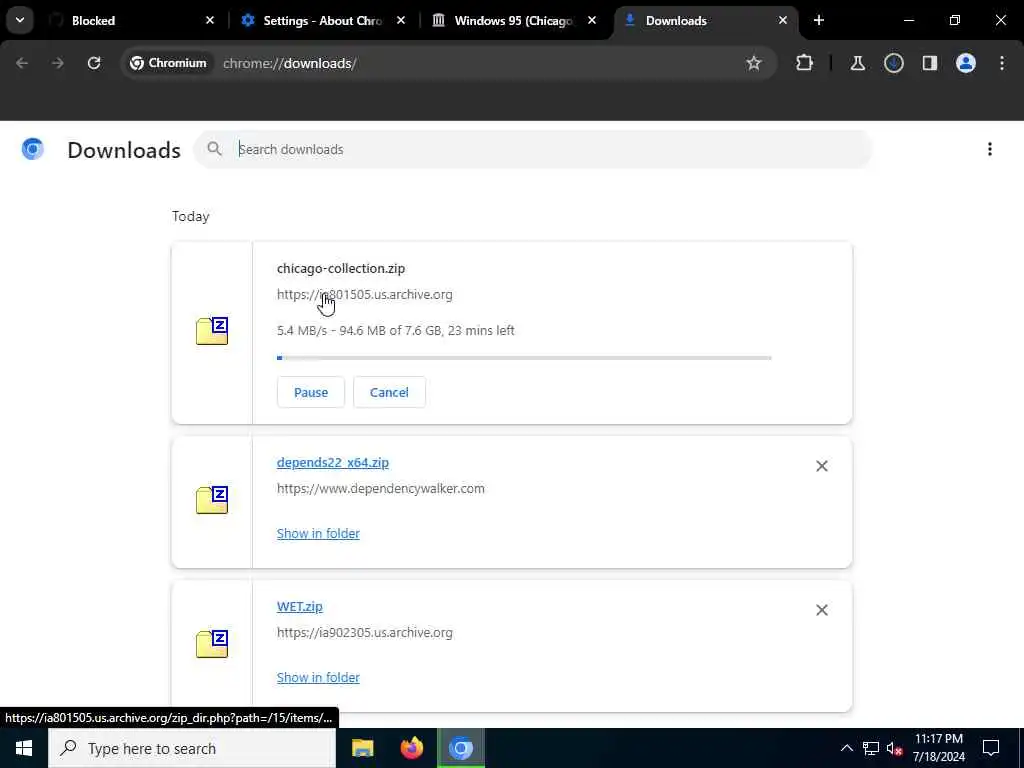Screen dimensions: 1024x768
Task: Show the downloads bubble toolbar icon
Action: click(893, 63)
